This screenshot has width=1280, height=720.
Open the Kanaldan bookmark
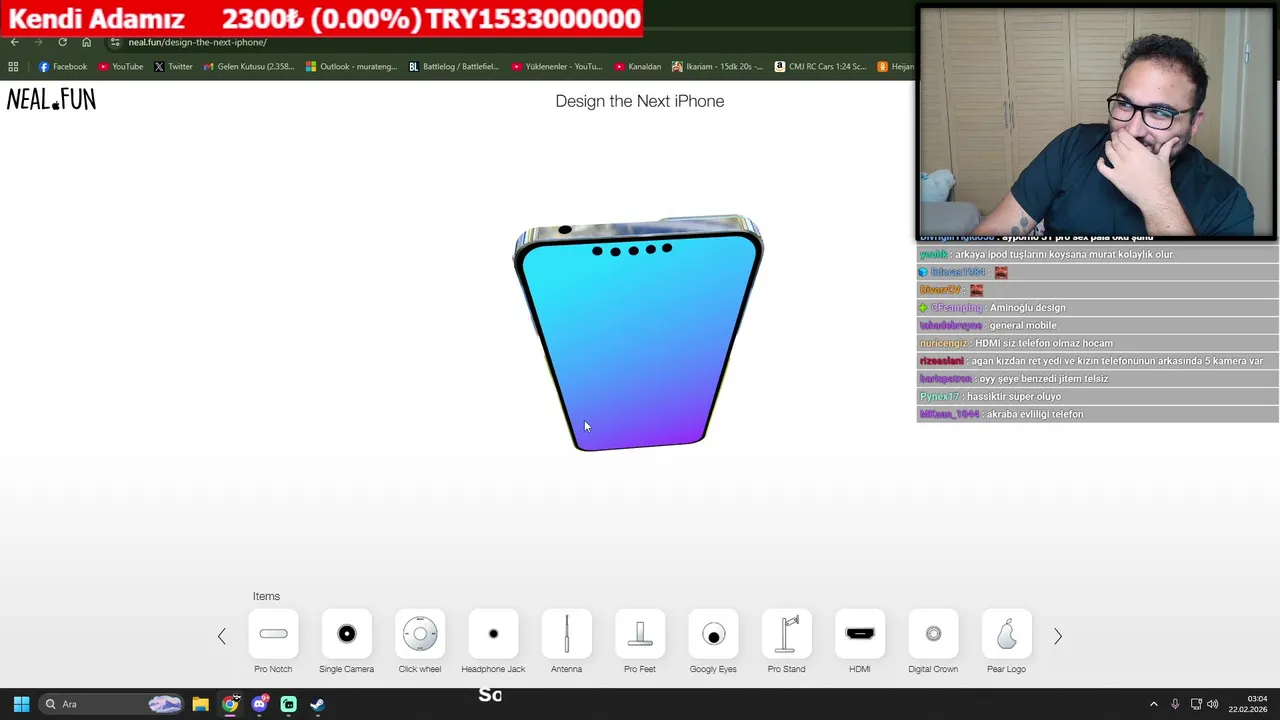tap(637, 67)
